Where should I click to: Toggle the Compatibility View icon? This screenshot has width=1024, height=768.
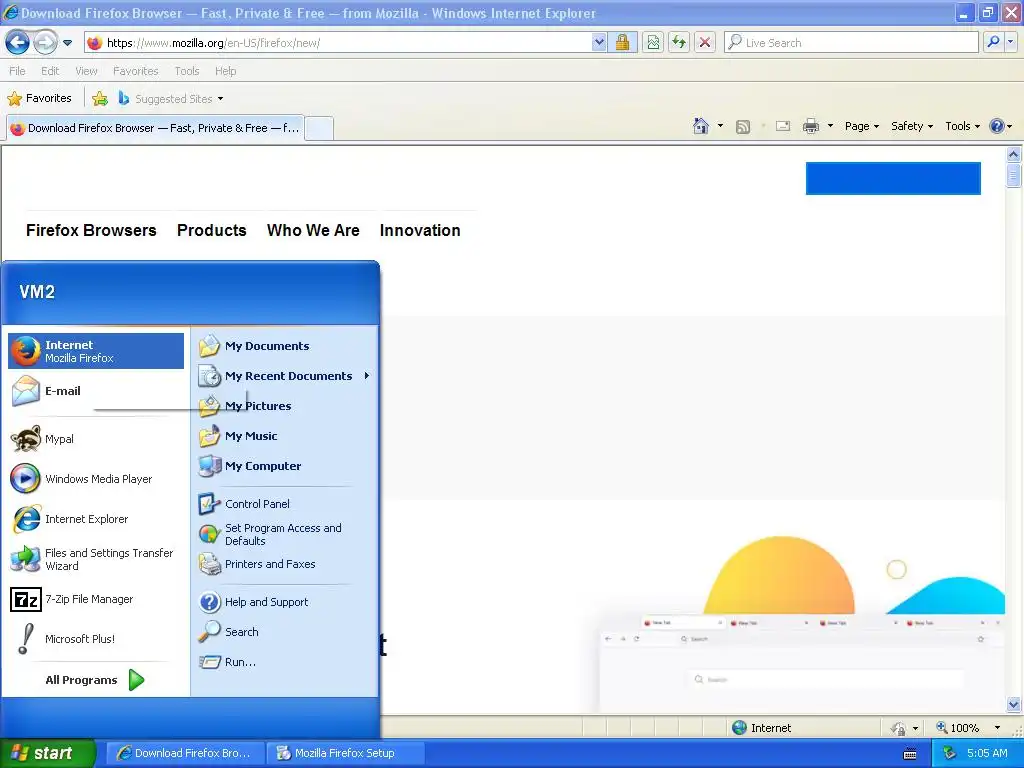(653, 43)
